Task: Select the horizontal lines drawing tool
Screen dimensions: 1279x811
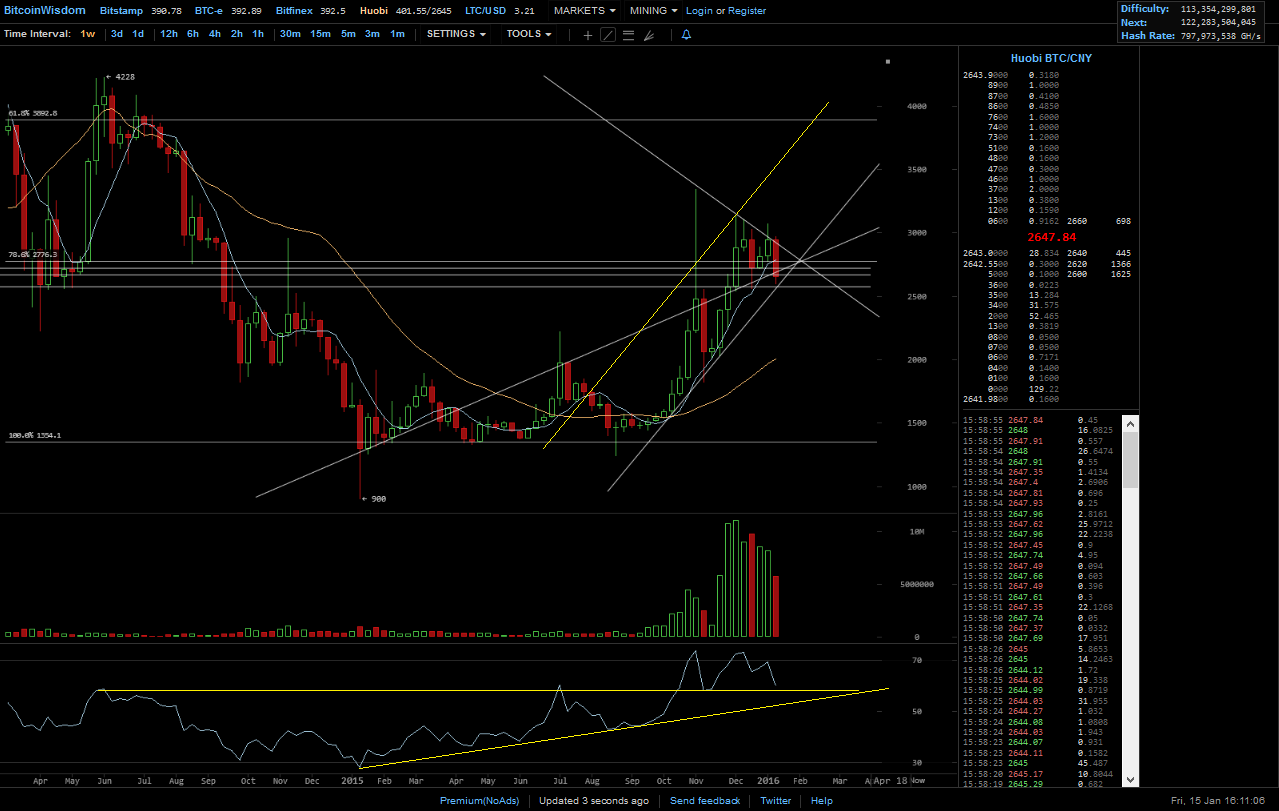Action: (628, 34)
